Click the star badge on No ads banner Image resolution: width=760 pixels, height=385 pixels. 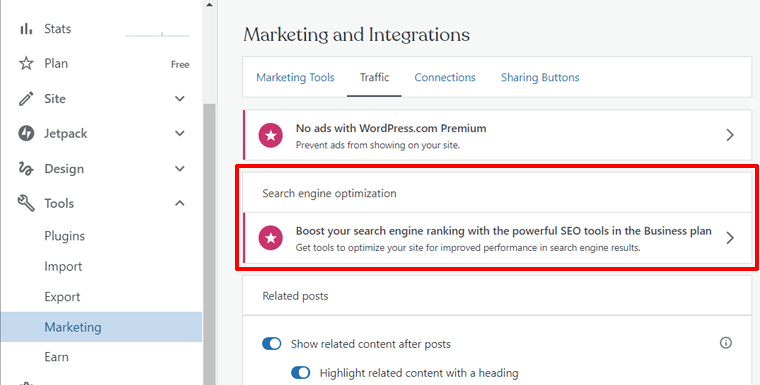pyautogui.click(x=270, y=135)
